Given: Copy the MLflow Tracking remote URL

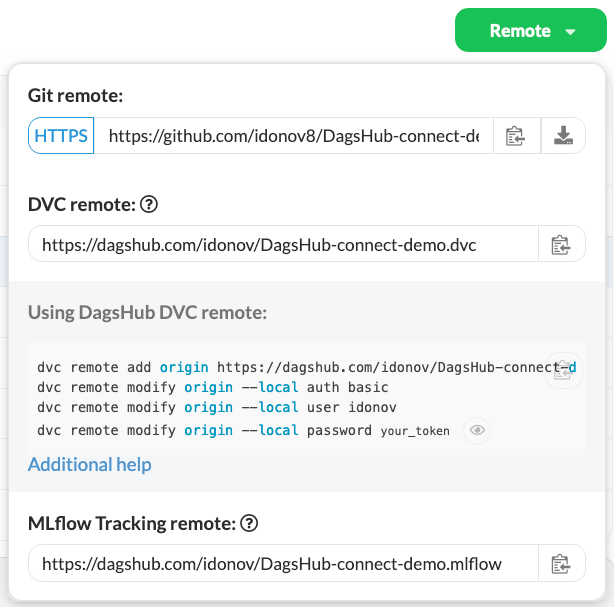Looking at the screenshot, I should pos(562,563).
